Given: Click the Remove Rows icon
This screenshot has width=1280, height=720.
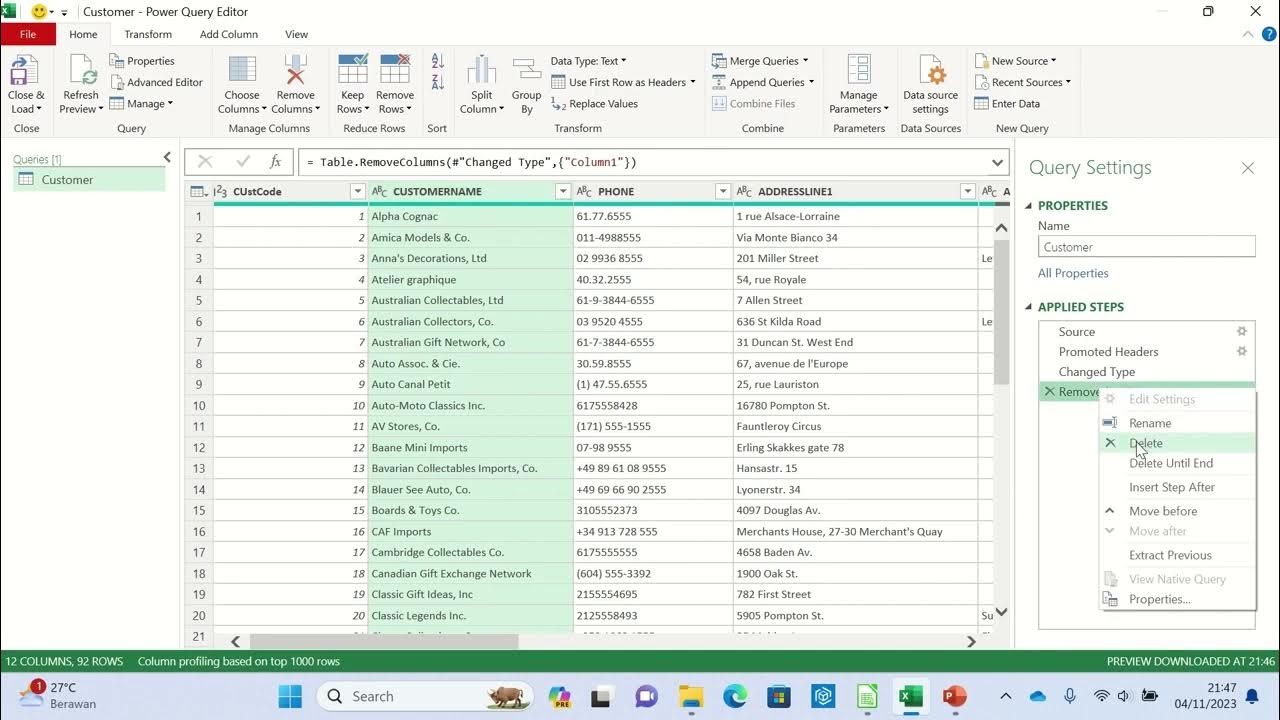Looking at the screenshot, I should coord(395,70).
